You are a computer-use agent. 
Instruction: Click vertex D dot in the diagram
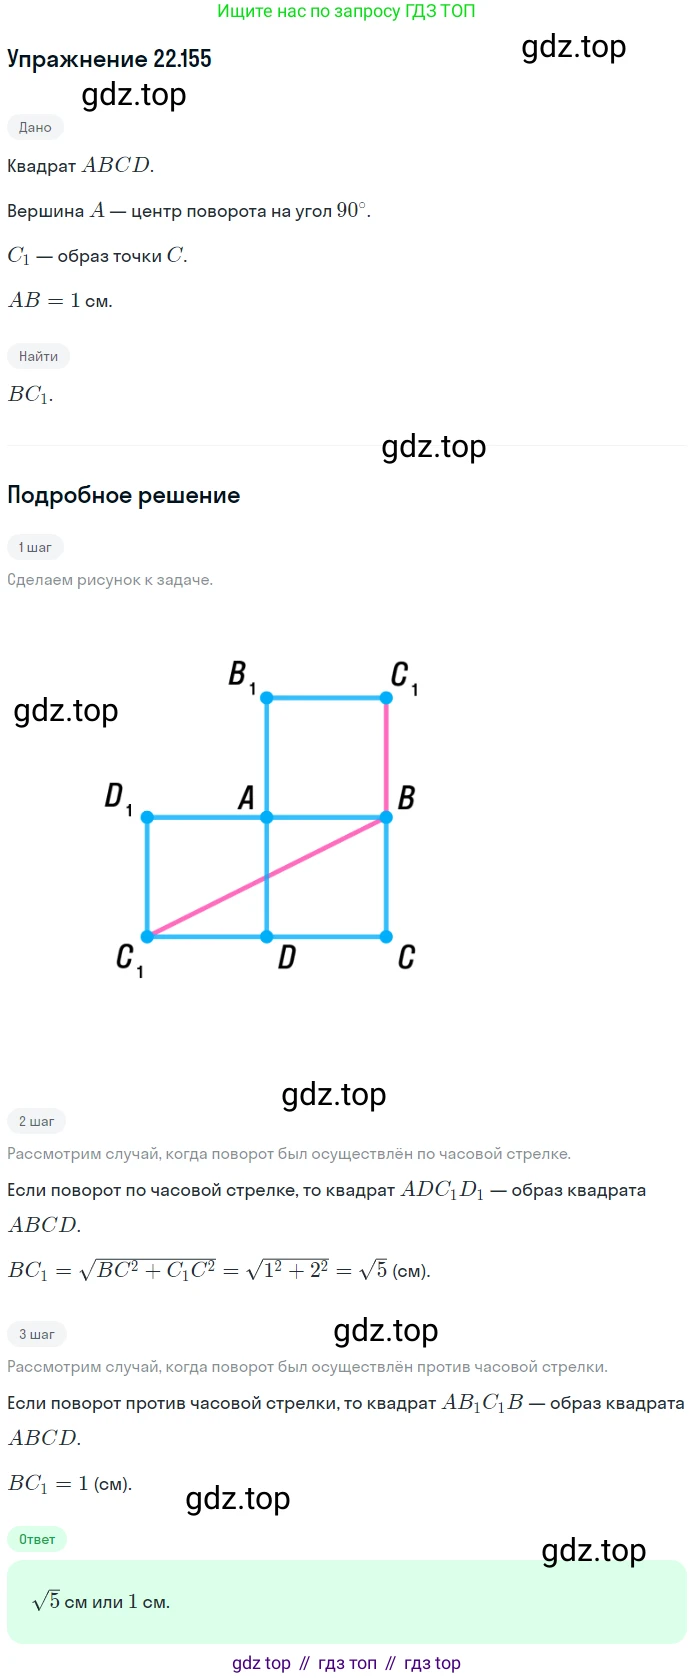267,937
